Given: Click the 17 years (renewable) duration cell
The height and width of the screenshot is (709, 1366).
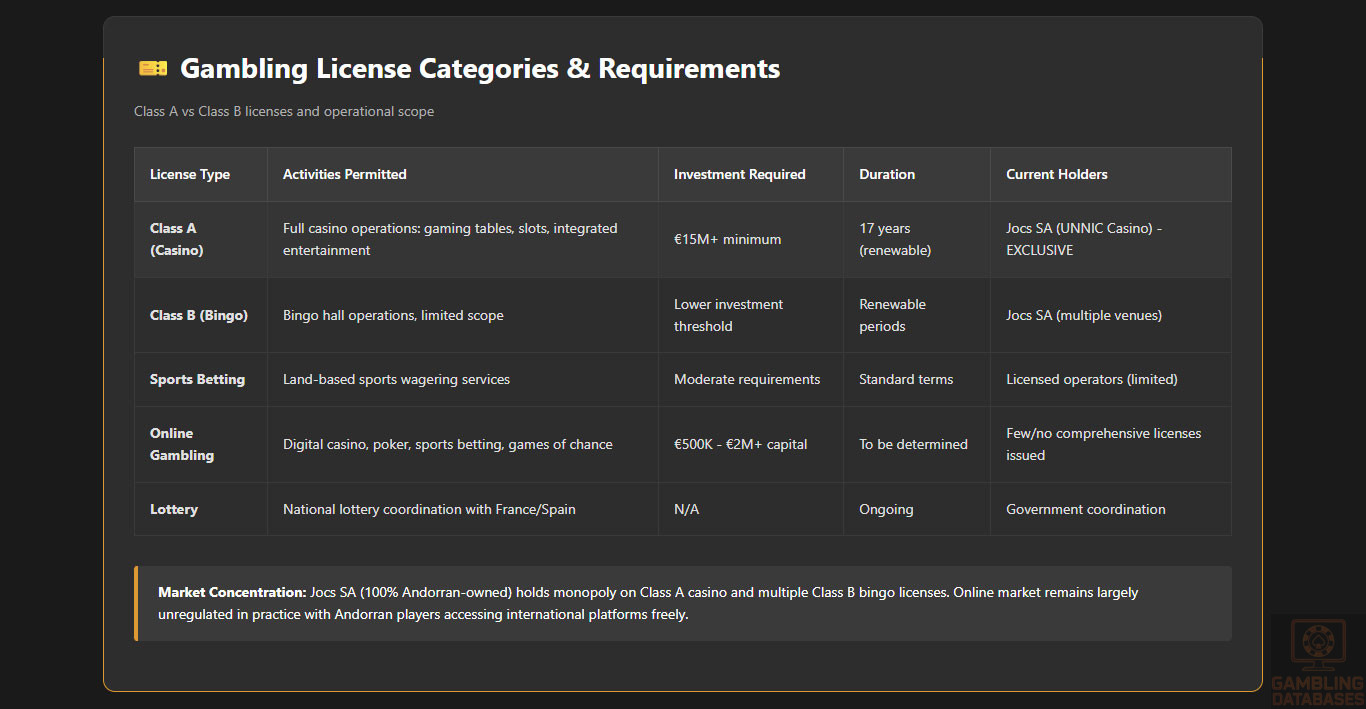Looking at the screenshot, I should [x=894, y=239].
